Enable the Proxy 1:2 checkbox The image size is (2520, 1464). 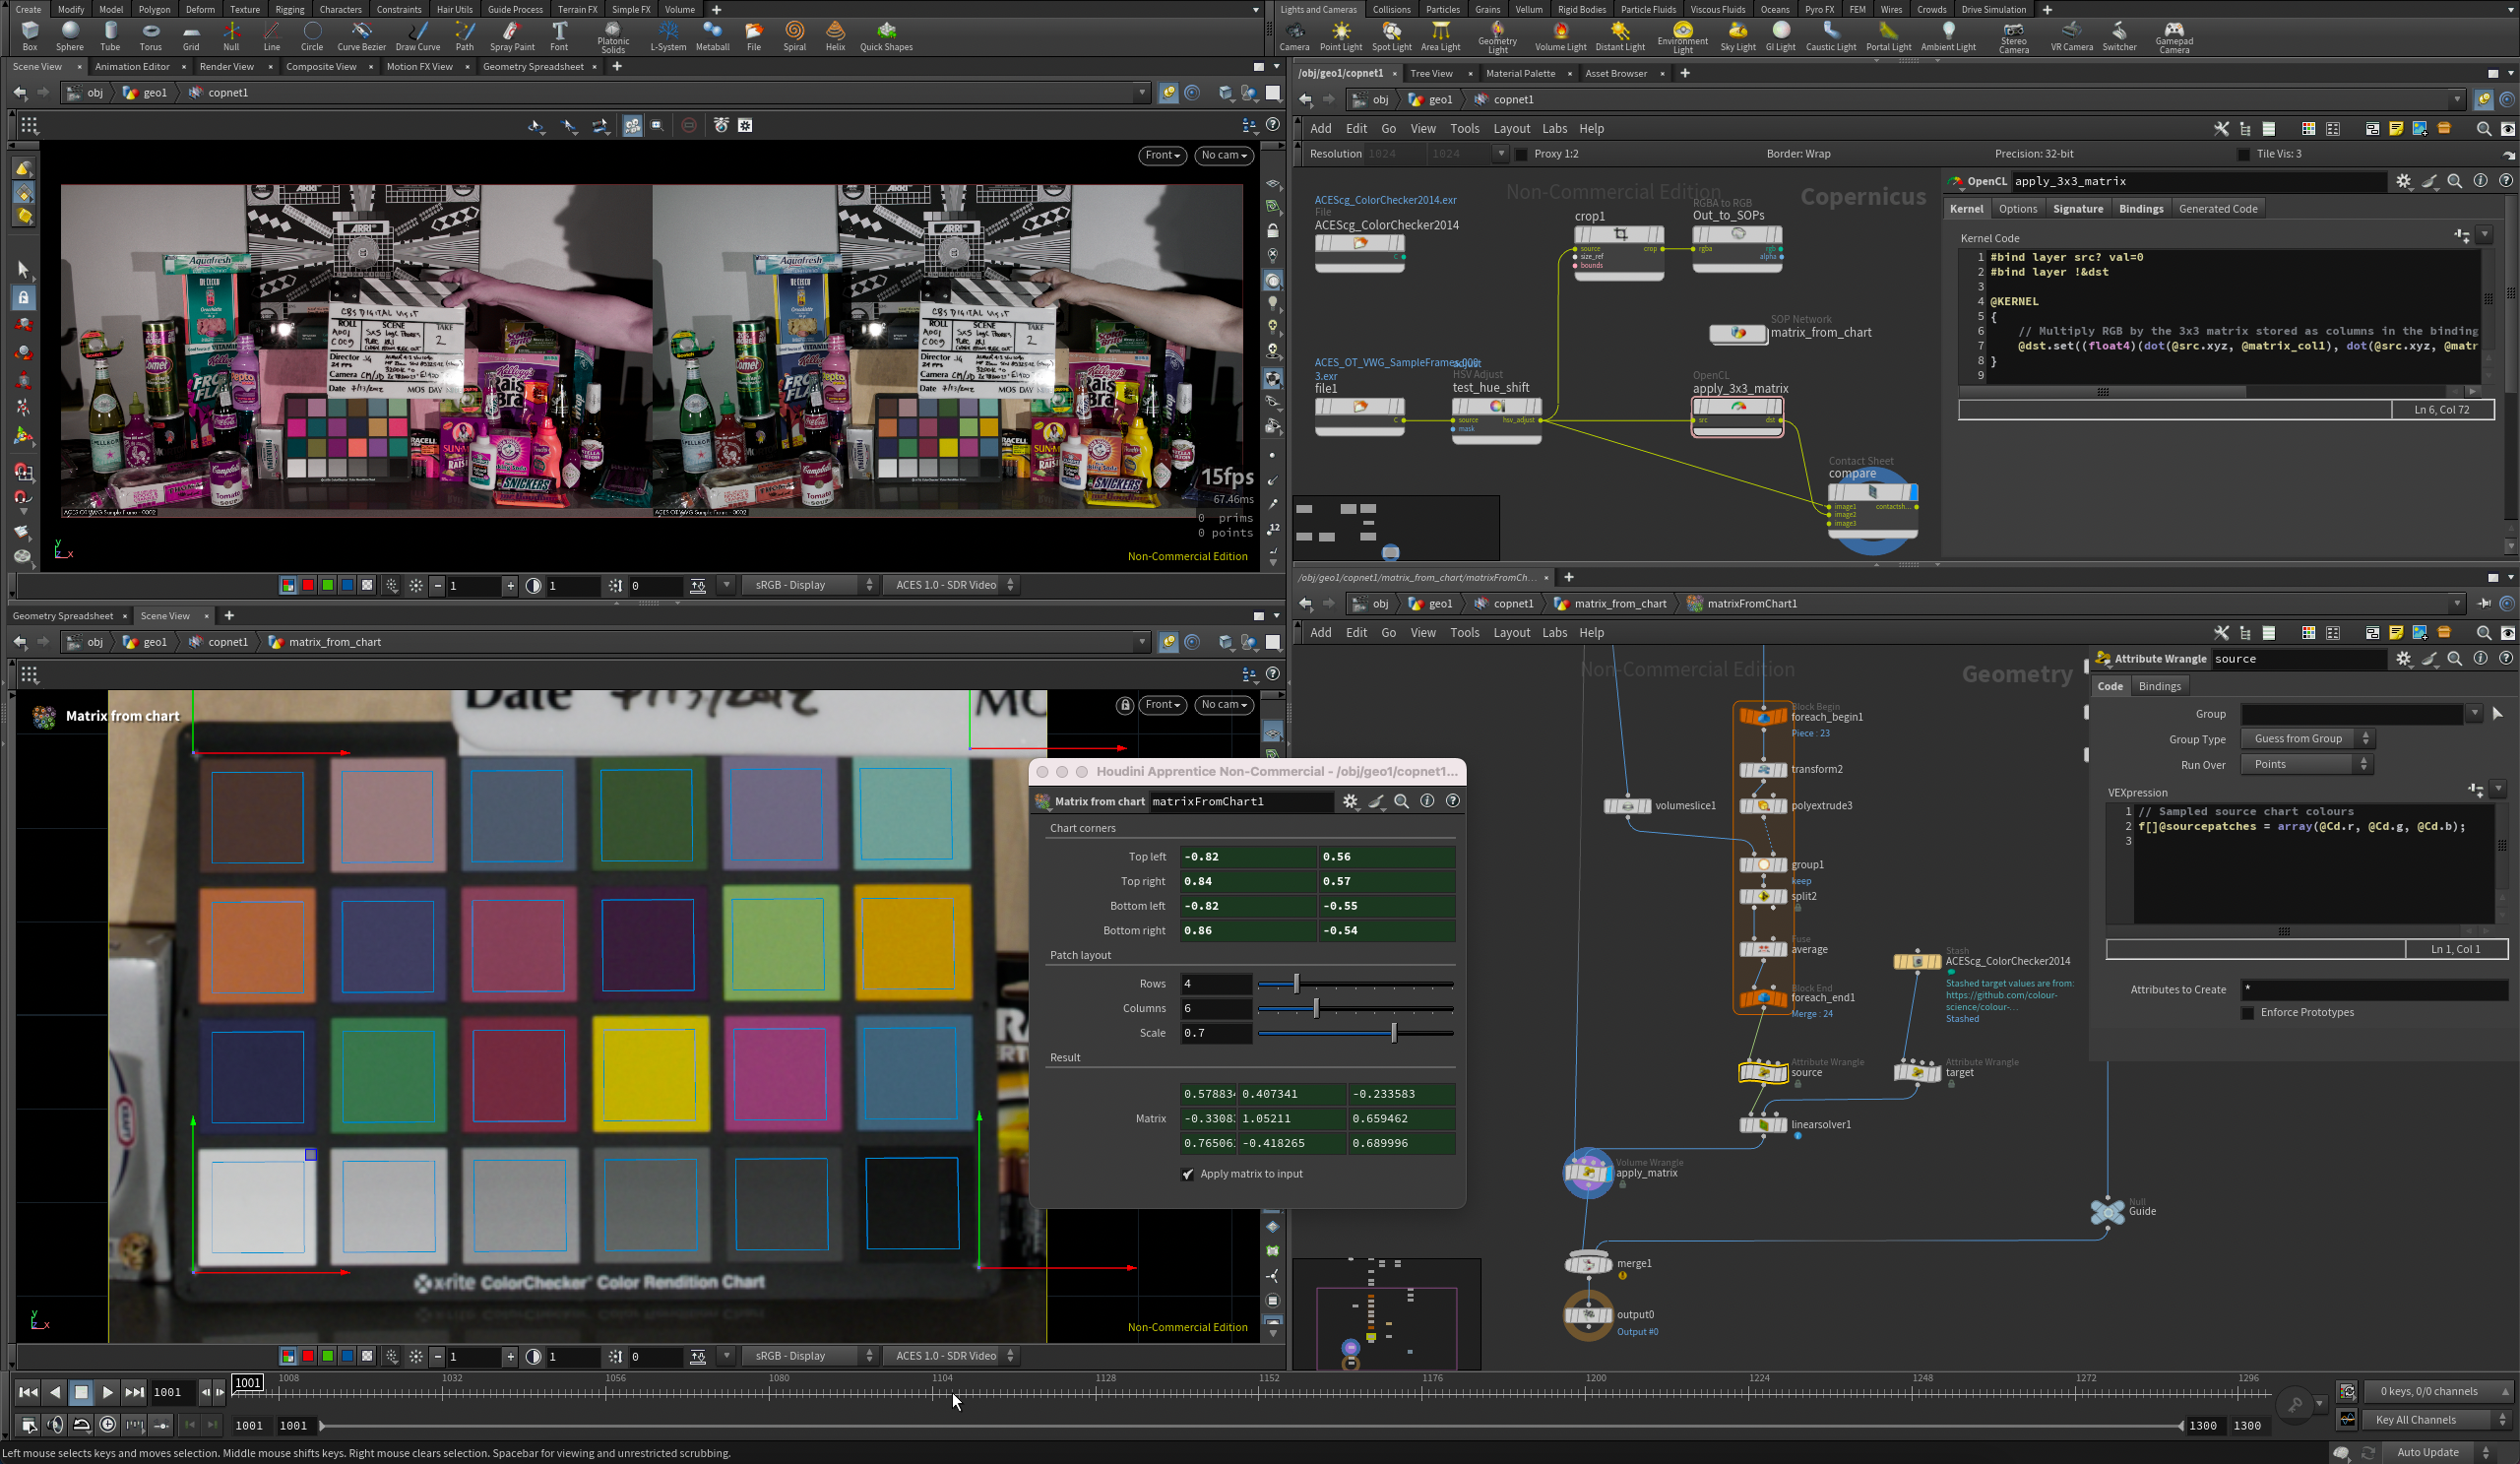[1521, 154]
